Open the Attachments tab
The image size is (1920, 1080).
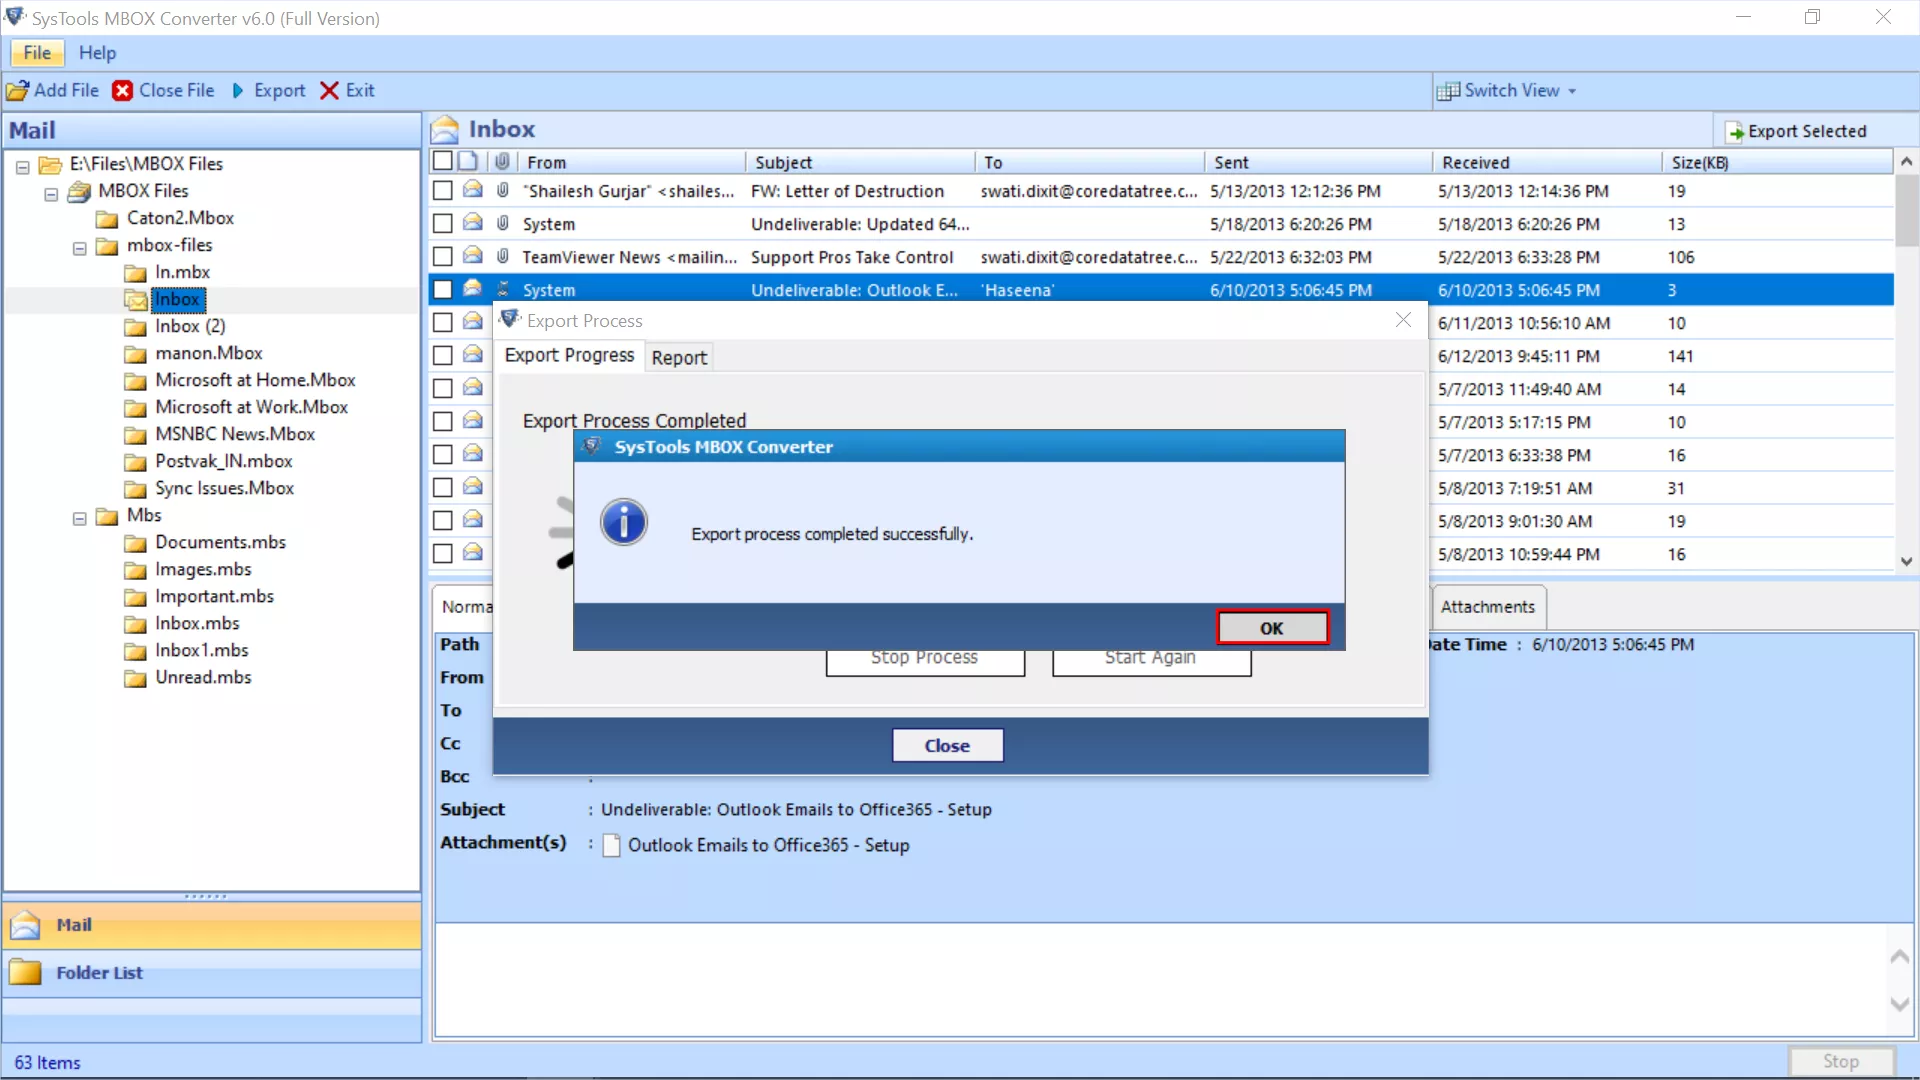tap(1488, 606)
